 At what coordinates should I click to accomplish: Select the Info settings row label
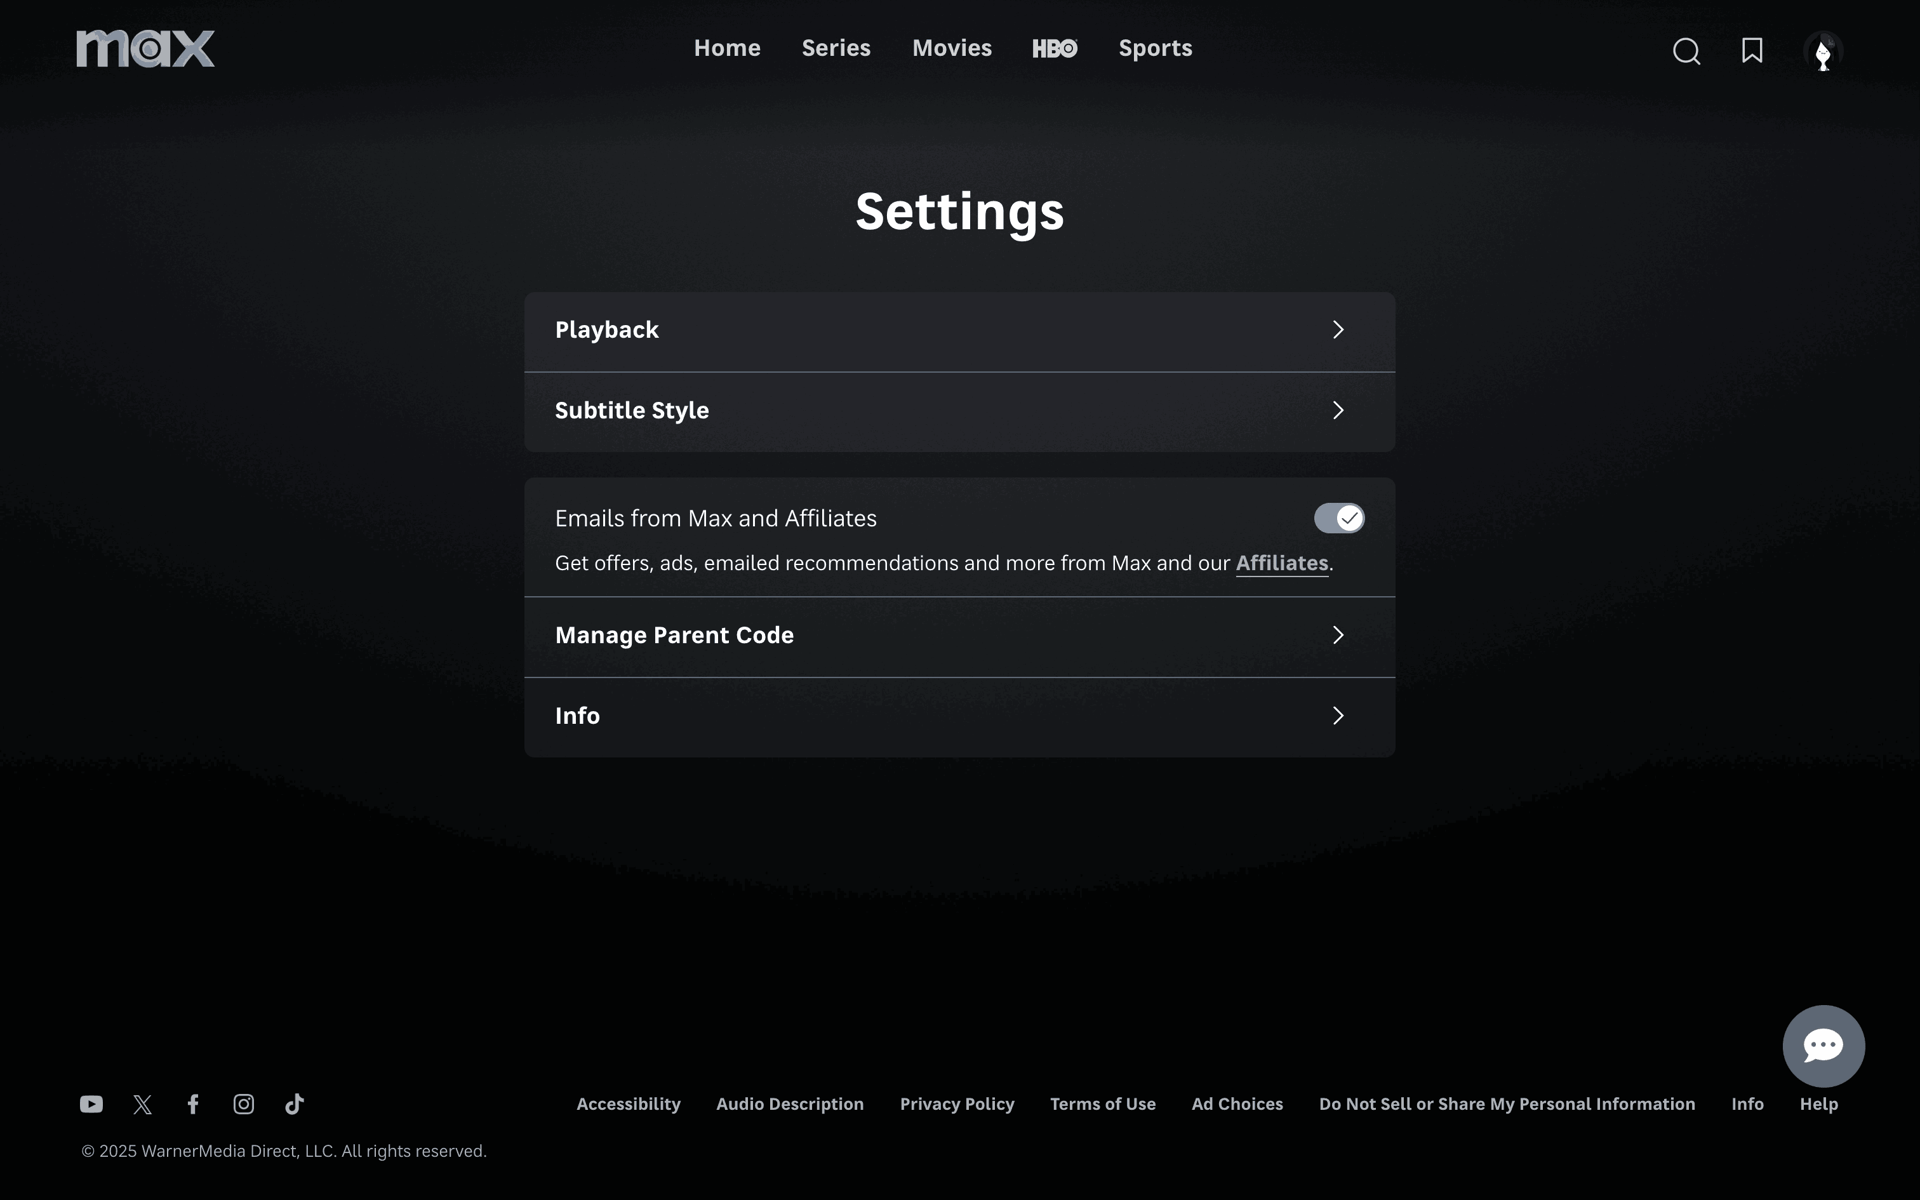(x=577, y=715)
